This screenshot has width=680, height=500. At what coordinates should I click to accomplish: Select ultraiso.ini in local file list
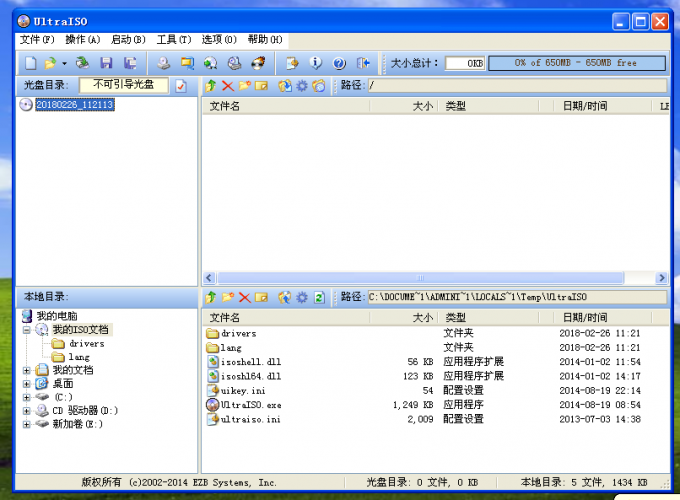pyautogui.click(x=250, y=419)
